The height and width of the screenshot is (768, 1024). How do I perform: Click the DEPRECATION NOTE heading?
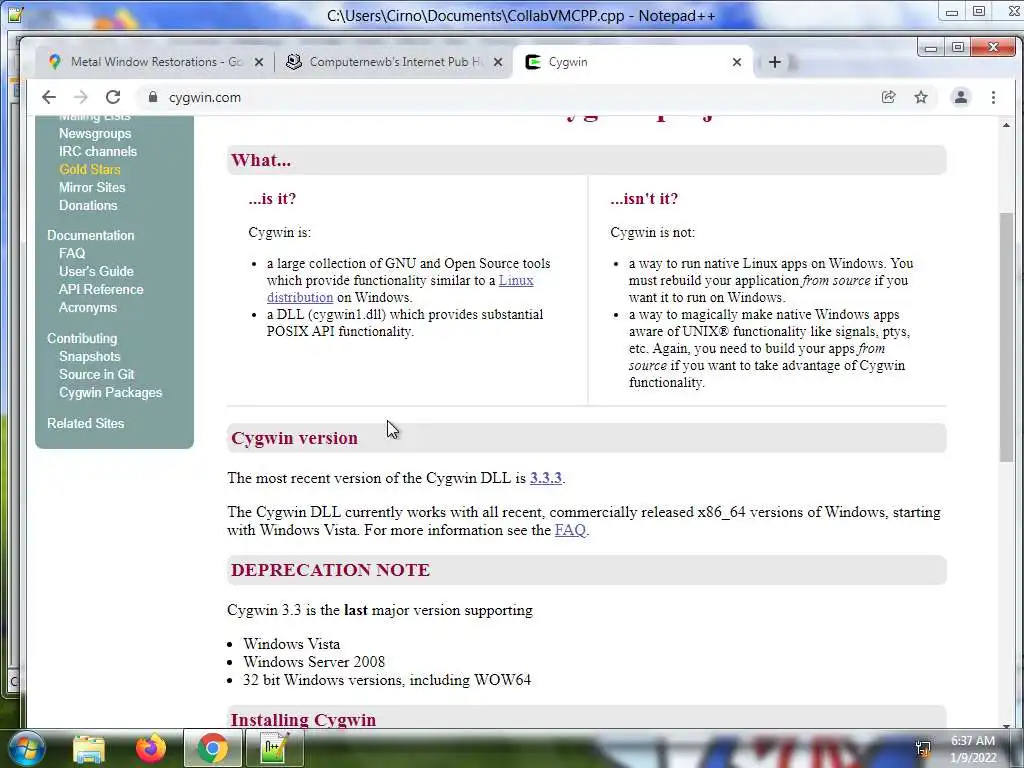pos(330,570)
